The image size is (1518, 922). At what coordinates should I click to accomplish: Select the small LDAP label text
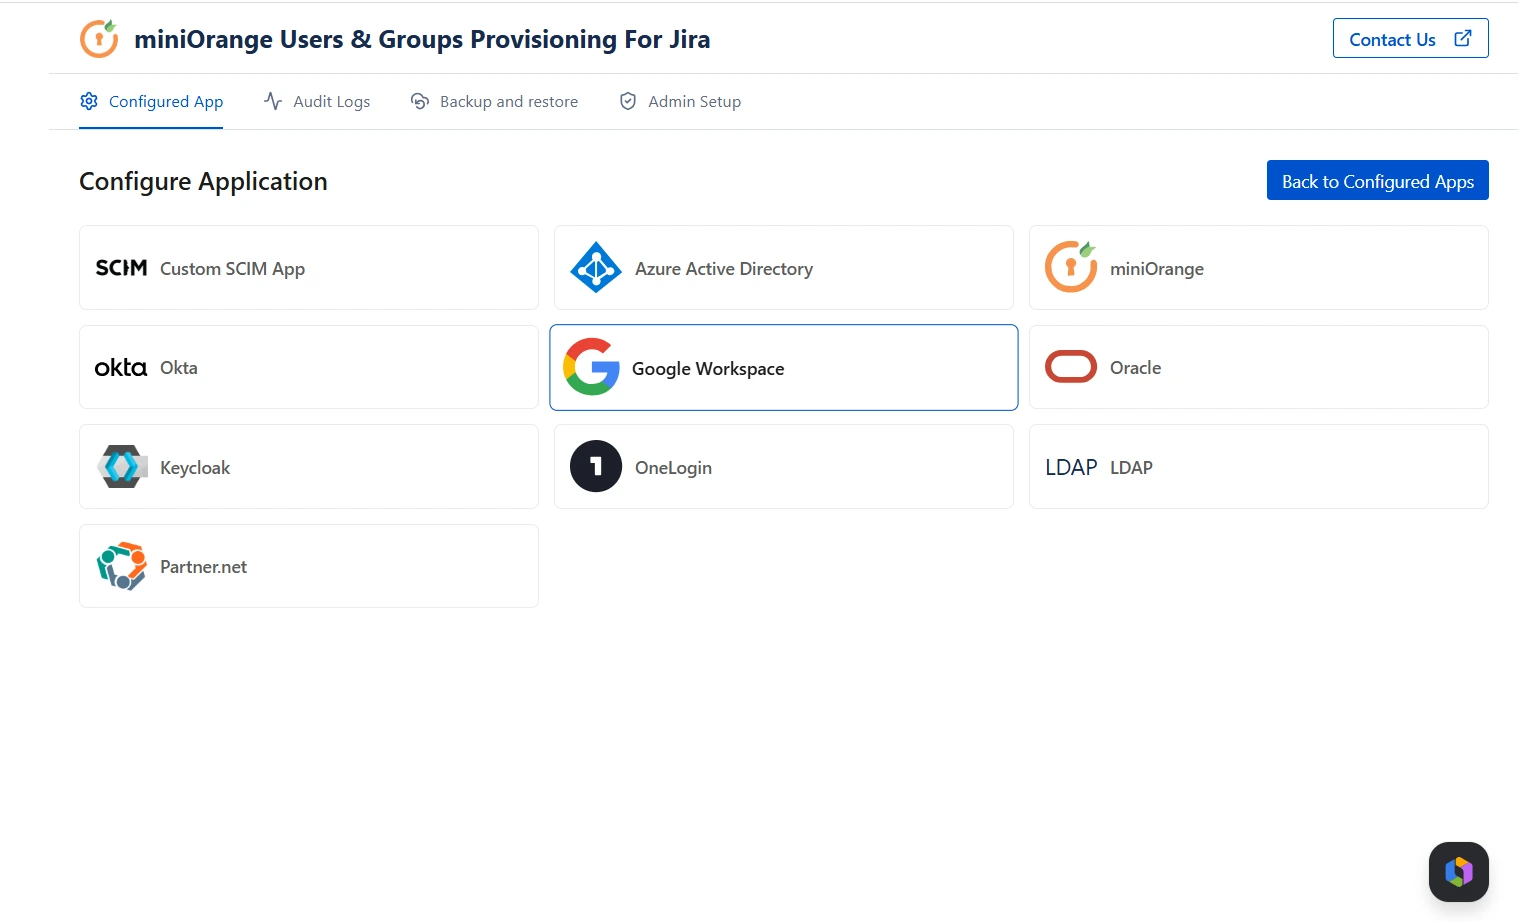1131,467
